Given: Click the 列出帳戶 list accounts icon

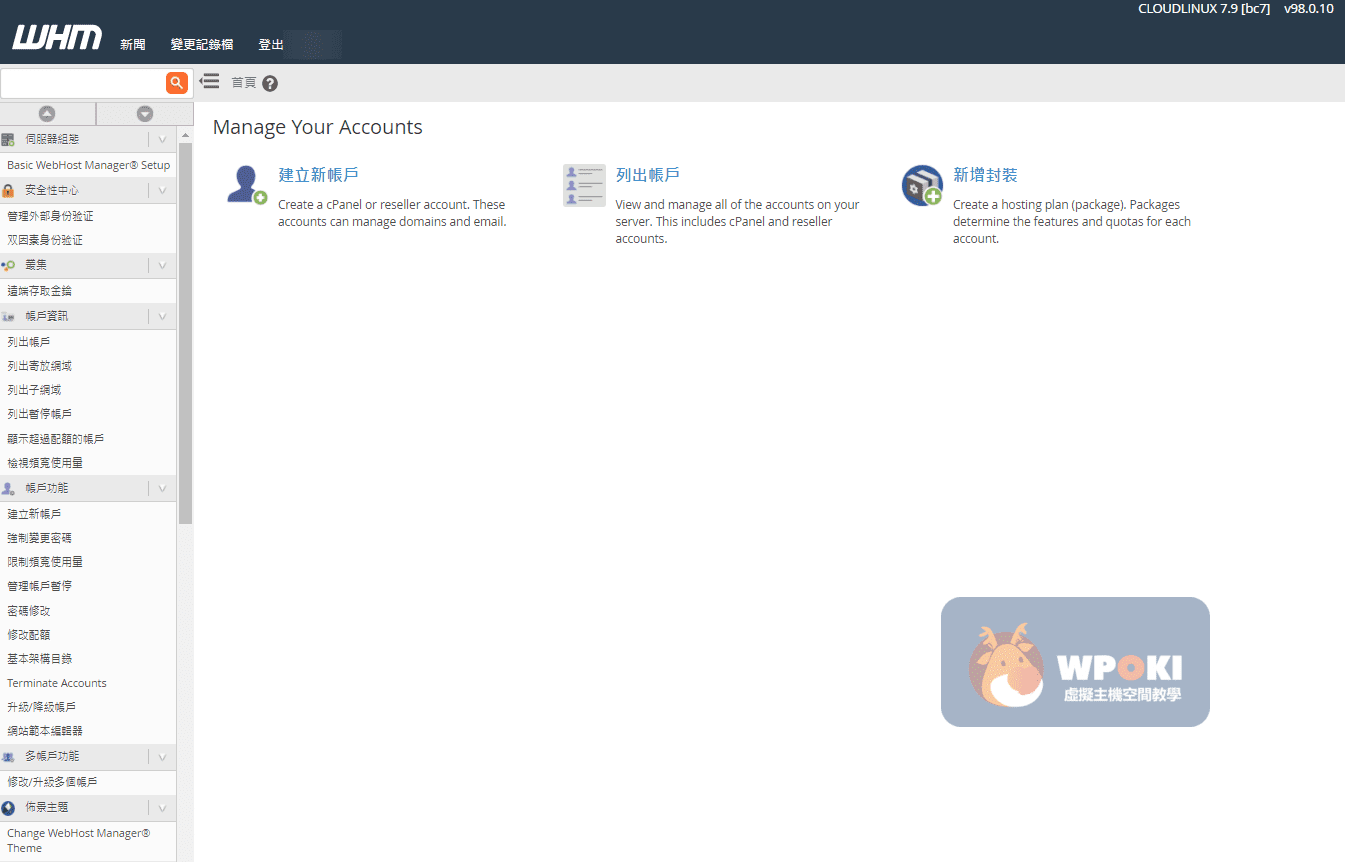Looking at the screenshot, I should pos(584,185).
